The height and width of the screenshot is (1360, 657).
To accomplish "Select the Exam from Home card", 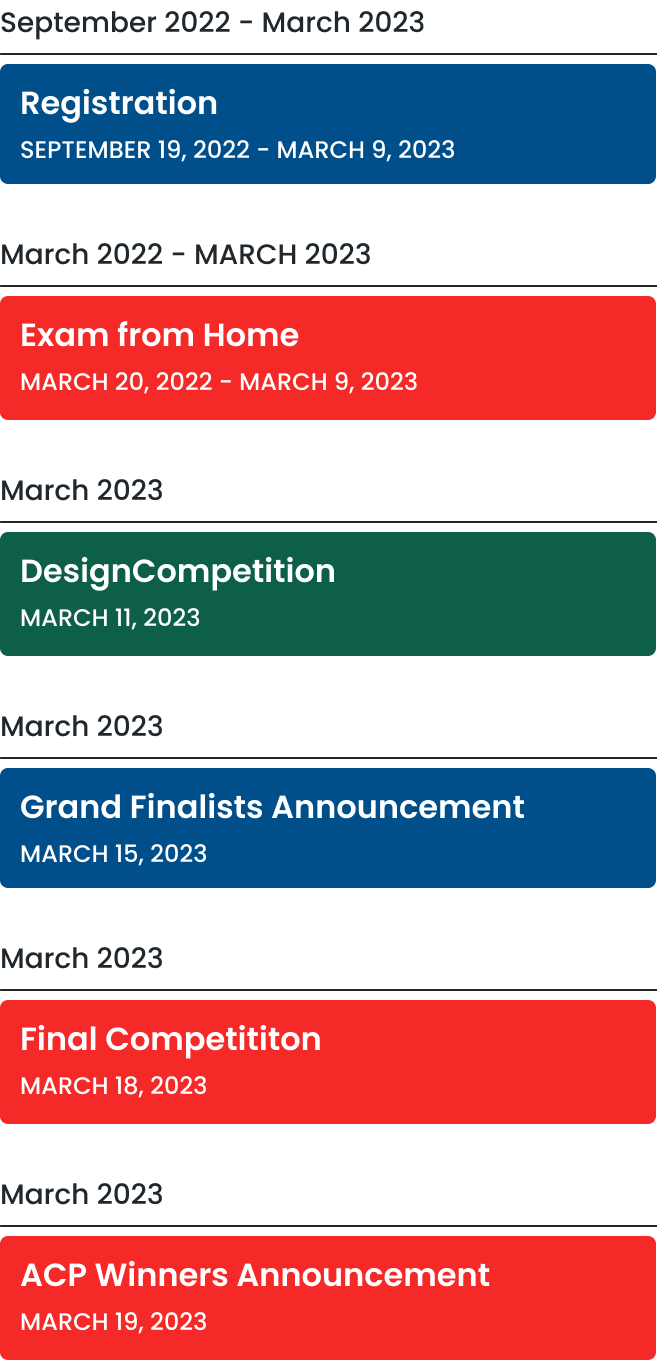I will tap(328, 358).
